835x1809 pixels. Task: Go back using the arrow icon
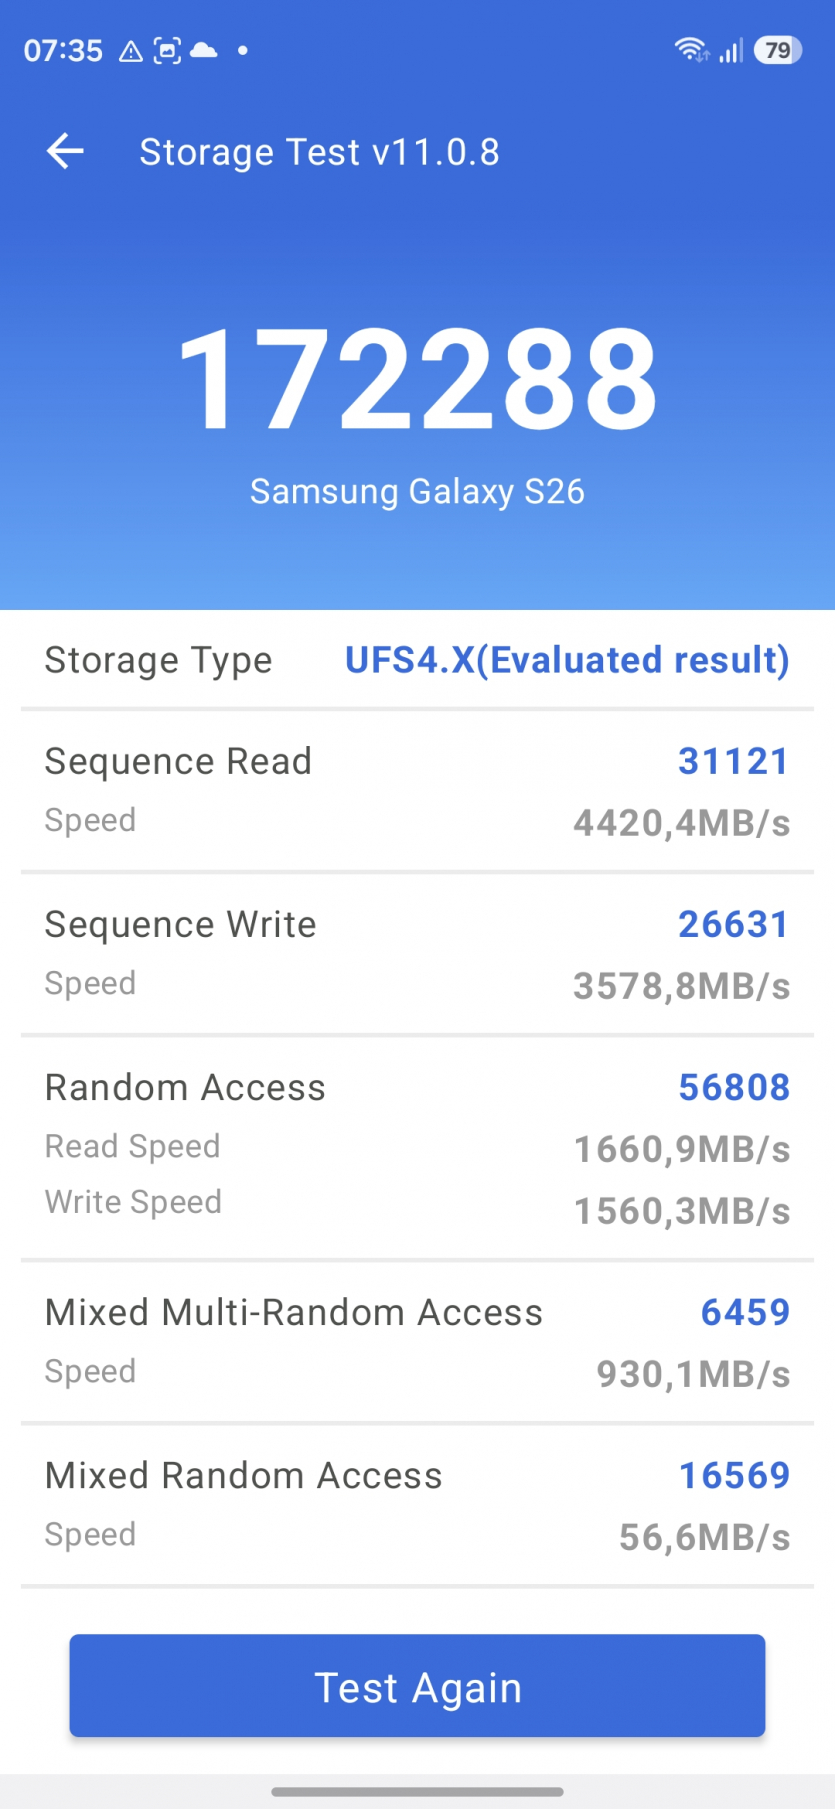pos(66,152)
